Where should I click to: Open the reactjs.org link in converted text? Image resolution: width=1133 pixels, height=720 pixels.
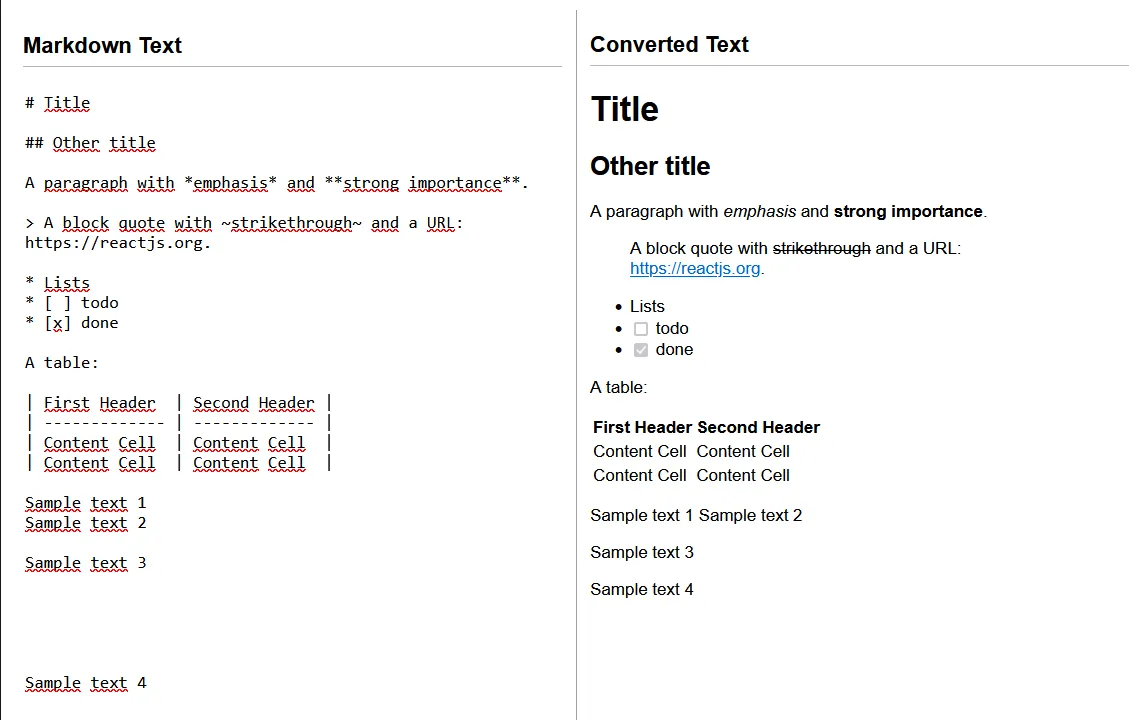pos(694,268)
